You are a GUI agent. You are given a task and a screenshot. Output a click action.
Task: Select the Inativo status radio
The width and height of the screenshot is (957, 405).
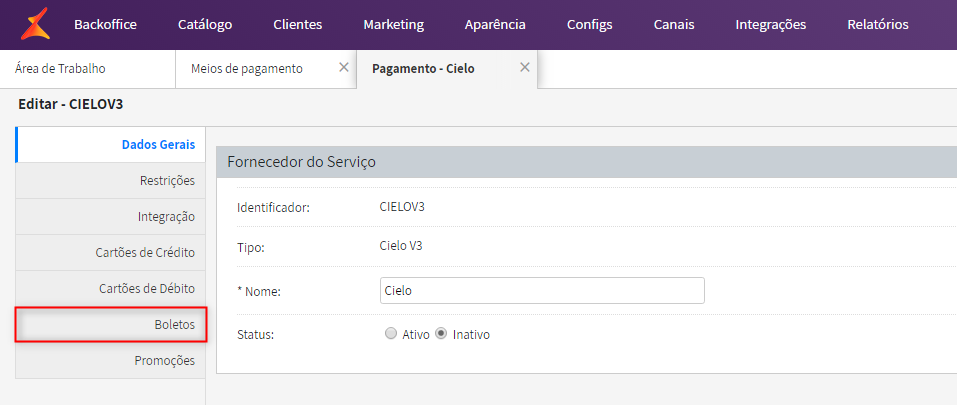click(x=441, y=334)
